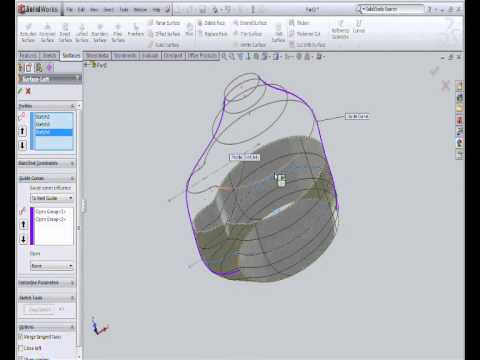Click the SolidWorks Search box
480x360 pixels.
[393, 9]
